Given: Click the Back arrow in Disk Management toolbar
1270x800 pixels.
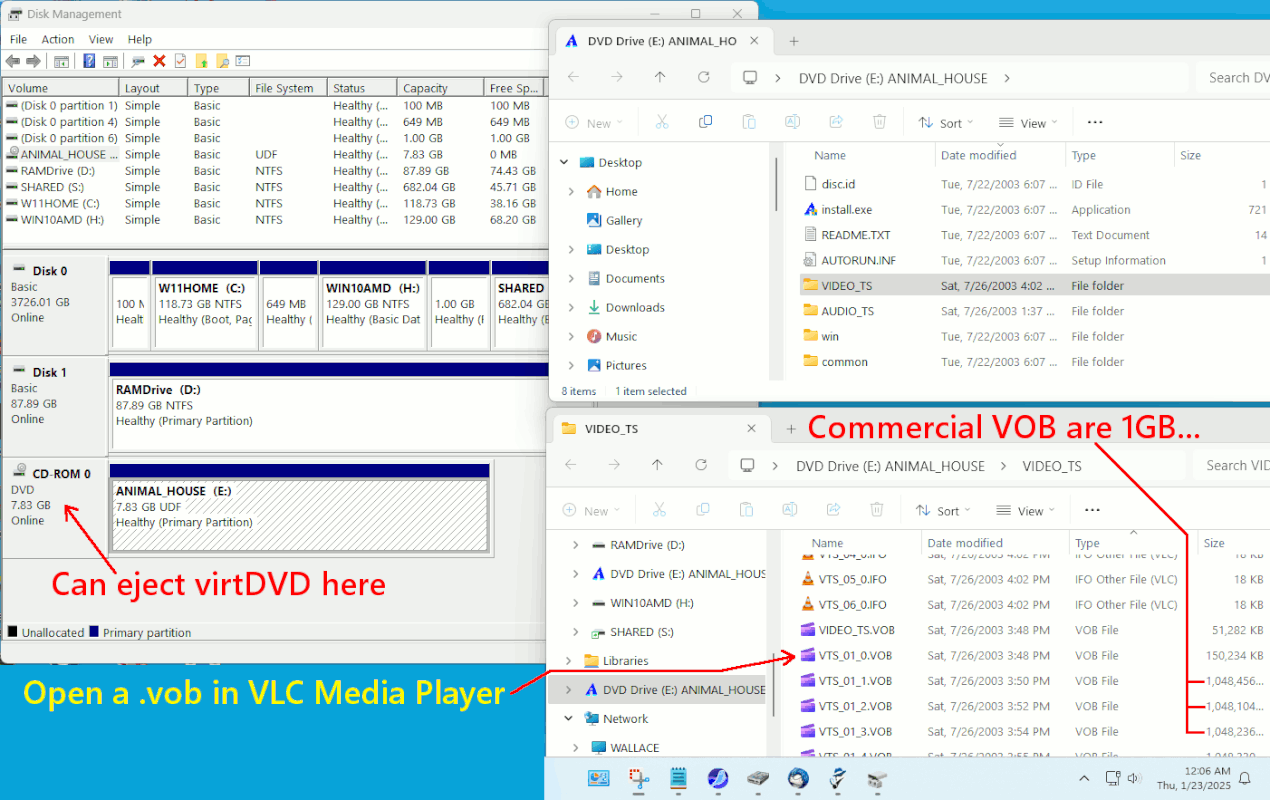Looking at the screenshot, I should coord(14,62).
